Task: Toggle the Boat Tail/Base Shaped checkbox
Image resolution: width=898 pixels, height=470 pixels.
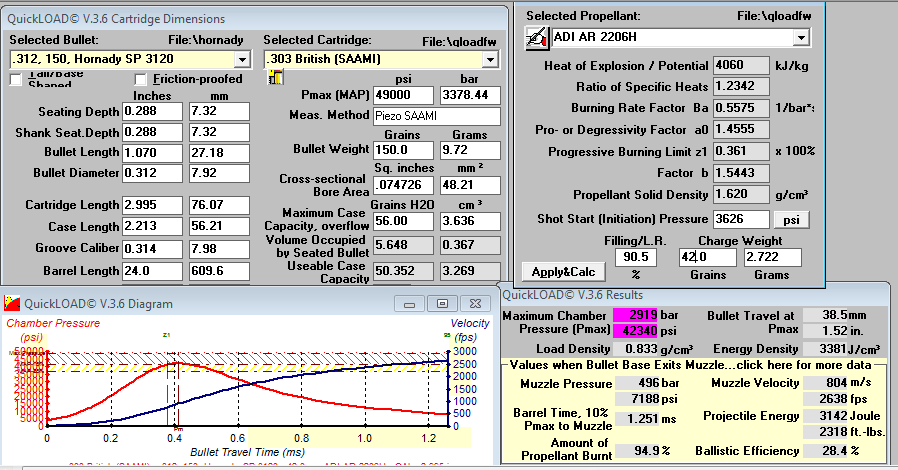Action: pos(16,80)
